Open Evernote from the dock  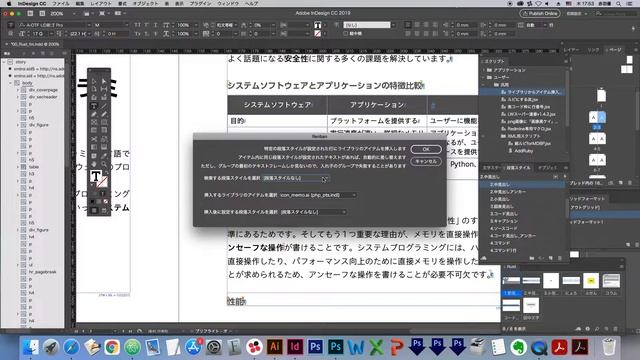coord(518,347)
